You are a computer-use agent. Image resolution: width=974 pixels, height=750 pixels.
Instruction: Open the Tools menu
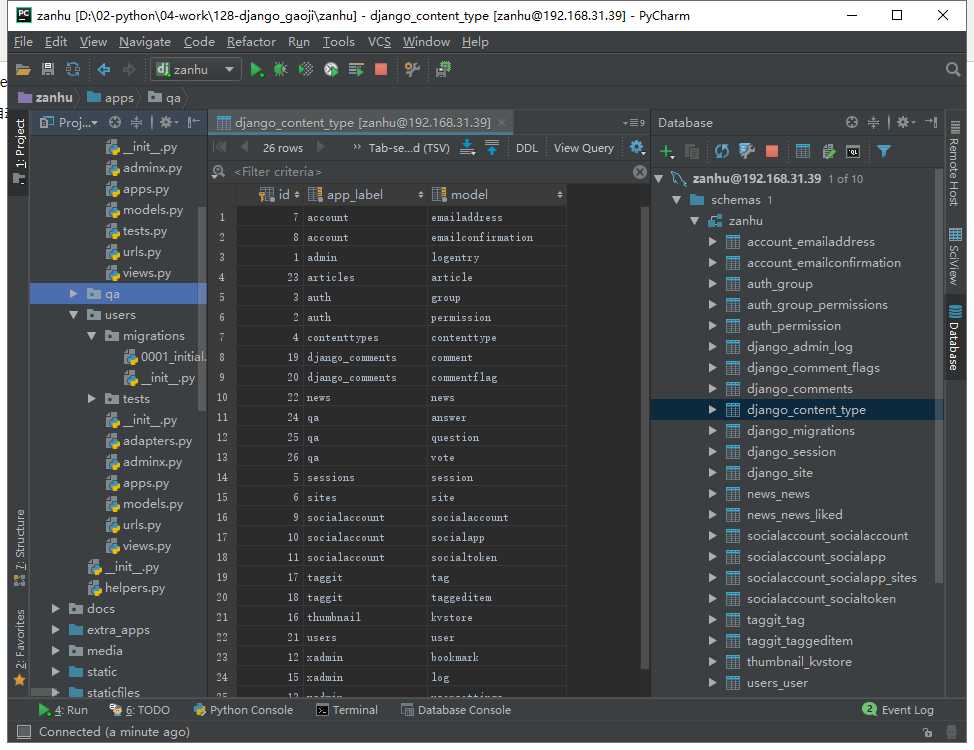pos(339,42)
